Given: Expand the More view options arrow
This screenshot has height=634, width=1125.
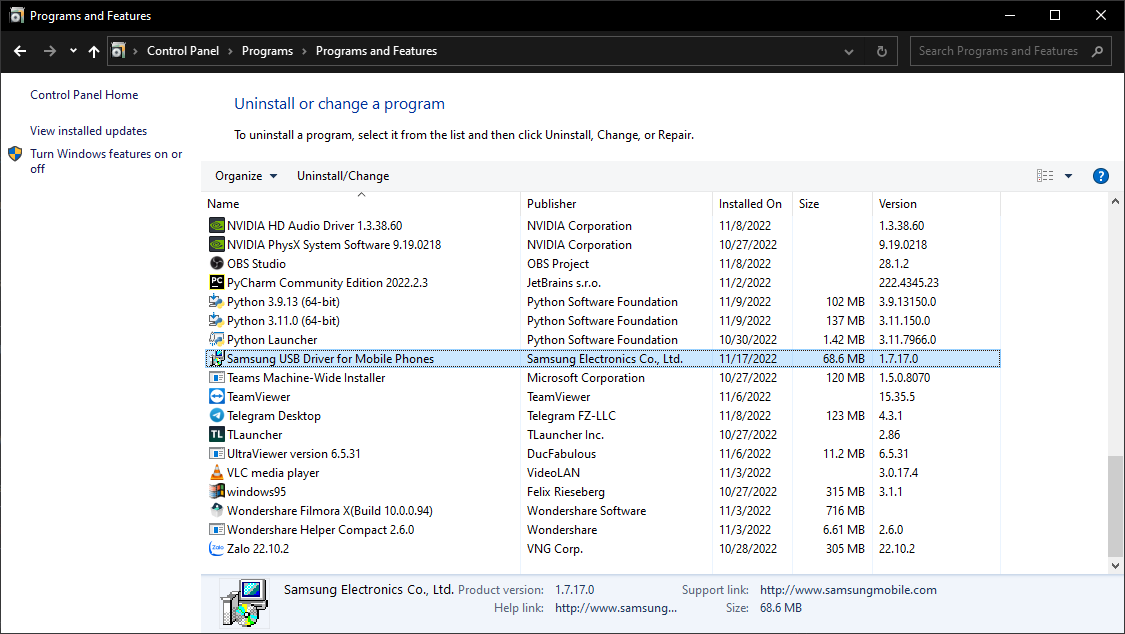Looking at the screenshot, I should pos(1068,176).
